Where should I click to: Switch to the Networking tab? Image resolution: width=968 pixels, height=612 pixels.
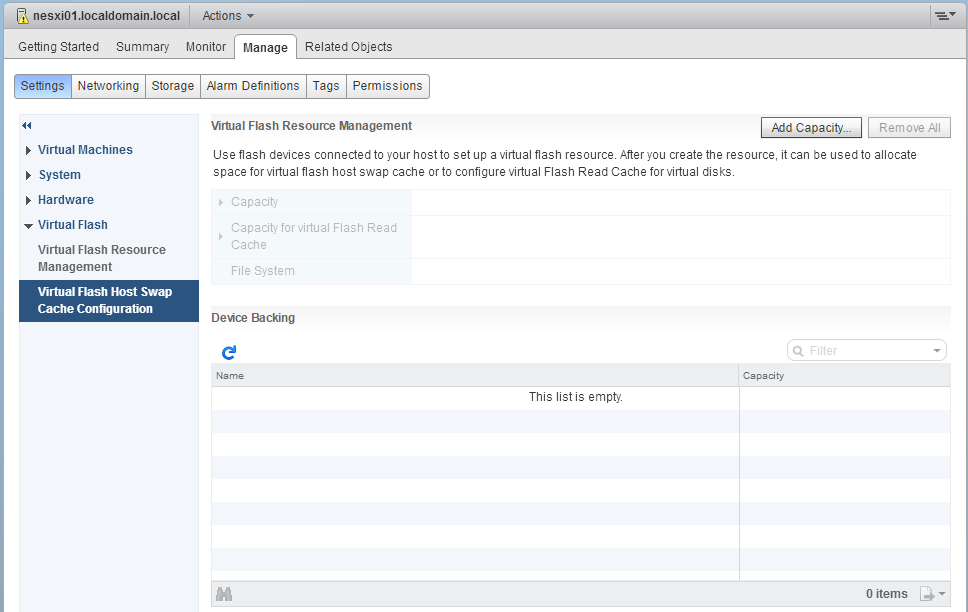pos(107,86)
